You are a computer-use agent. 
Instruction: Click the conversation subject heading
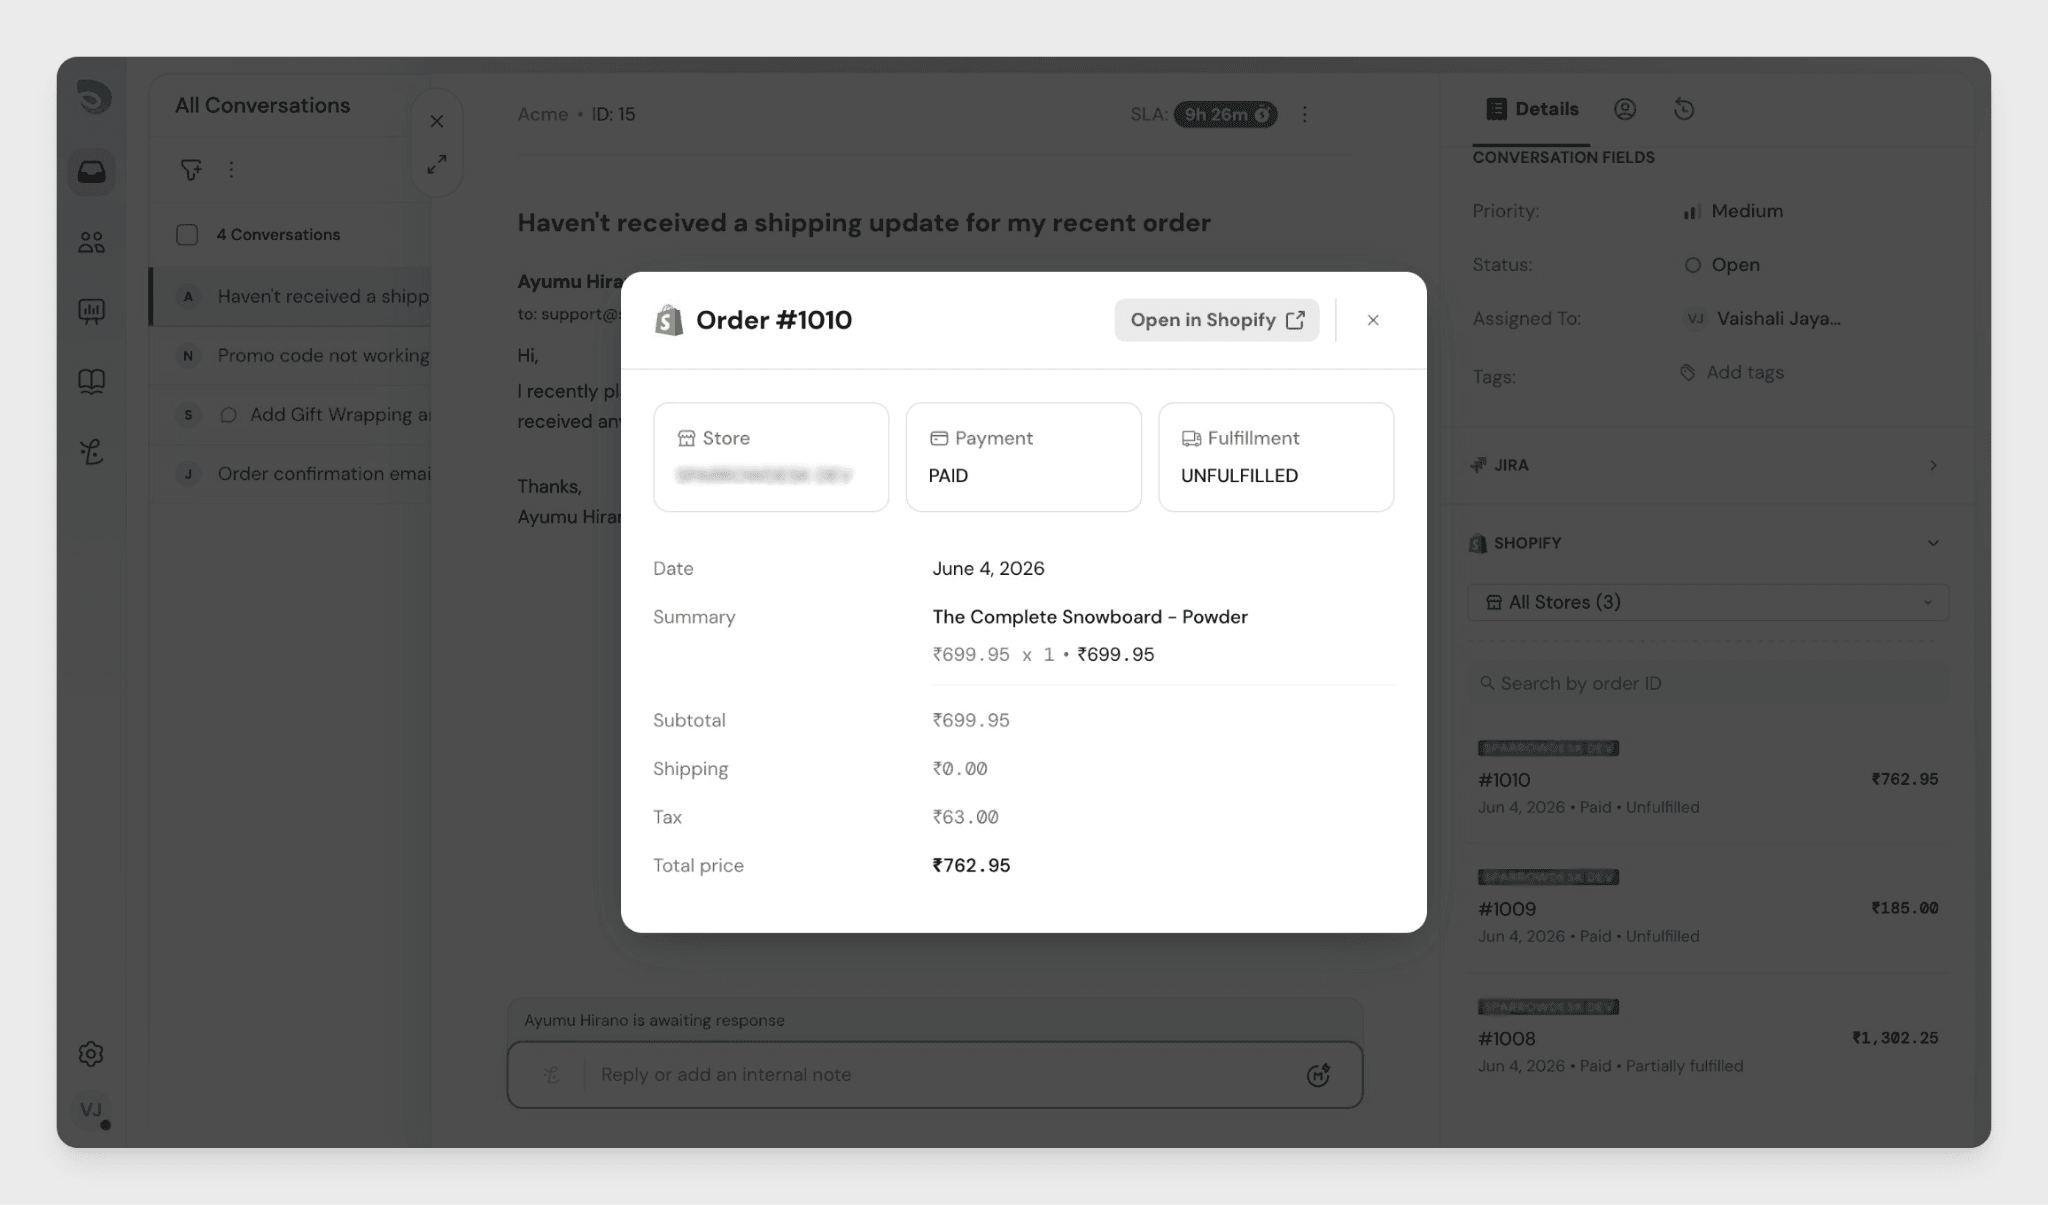click(864, 222)
